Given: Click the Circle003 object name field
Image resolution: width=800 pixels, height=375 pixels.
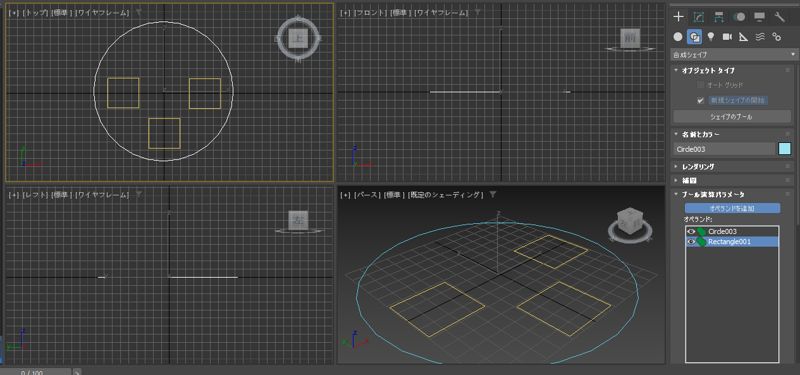Looking at the screenshot, I should pos(724,149).
